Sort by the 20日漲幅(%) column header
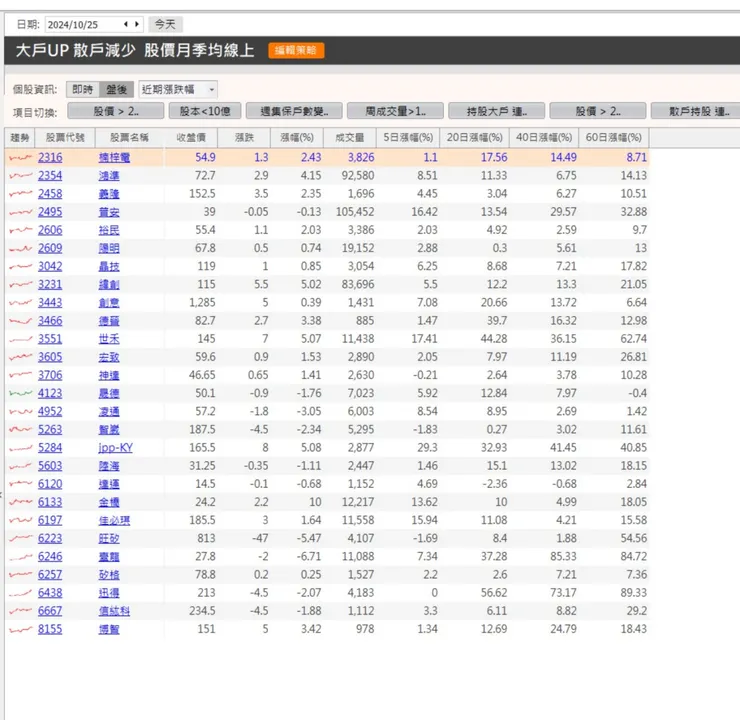This screenshot has height=720, width=740. (x=474, y=137)
